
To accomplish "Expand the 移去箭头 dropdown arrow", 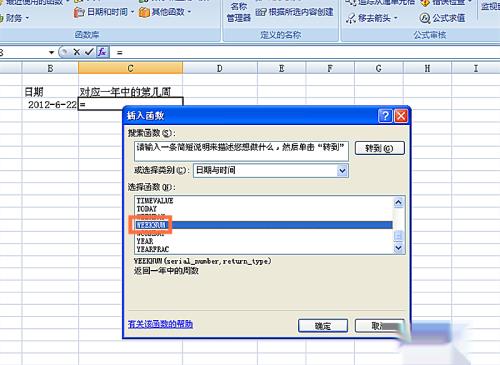I will (396, 18).
